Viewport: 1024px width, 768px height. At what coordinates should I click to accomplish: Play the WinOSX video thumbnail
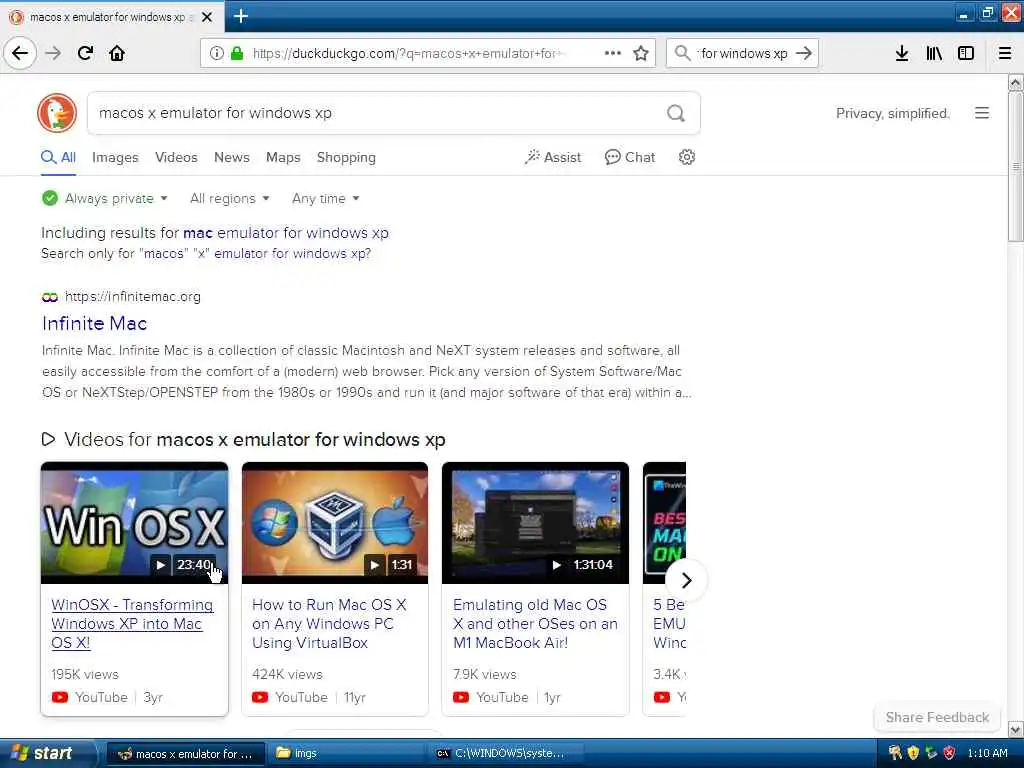(135, 523)
